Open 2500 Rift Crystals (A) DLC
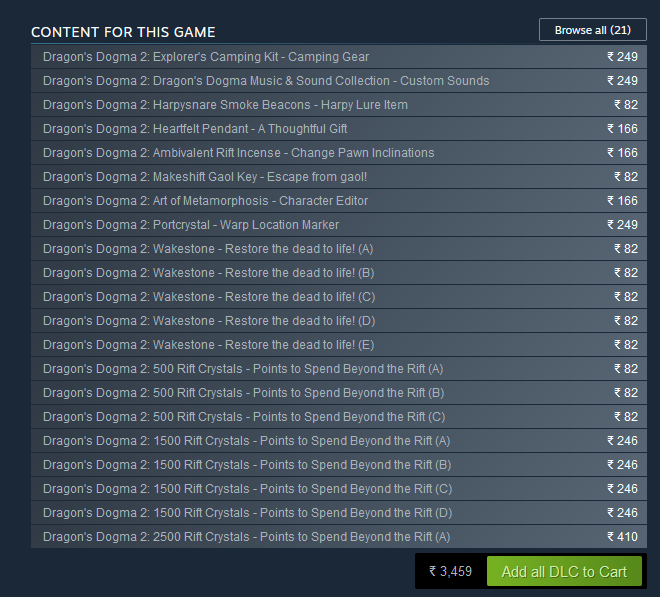 (x=246, y=537)
